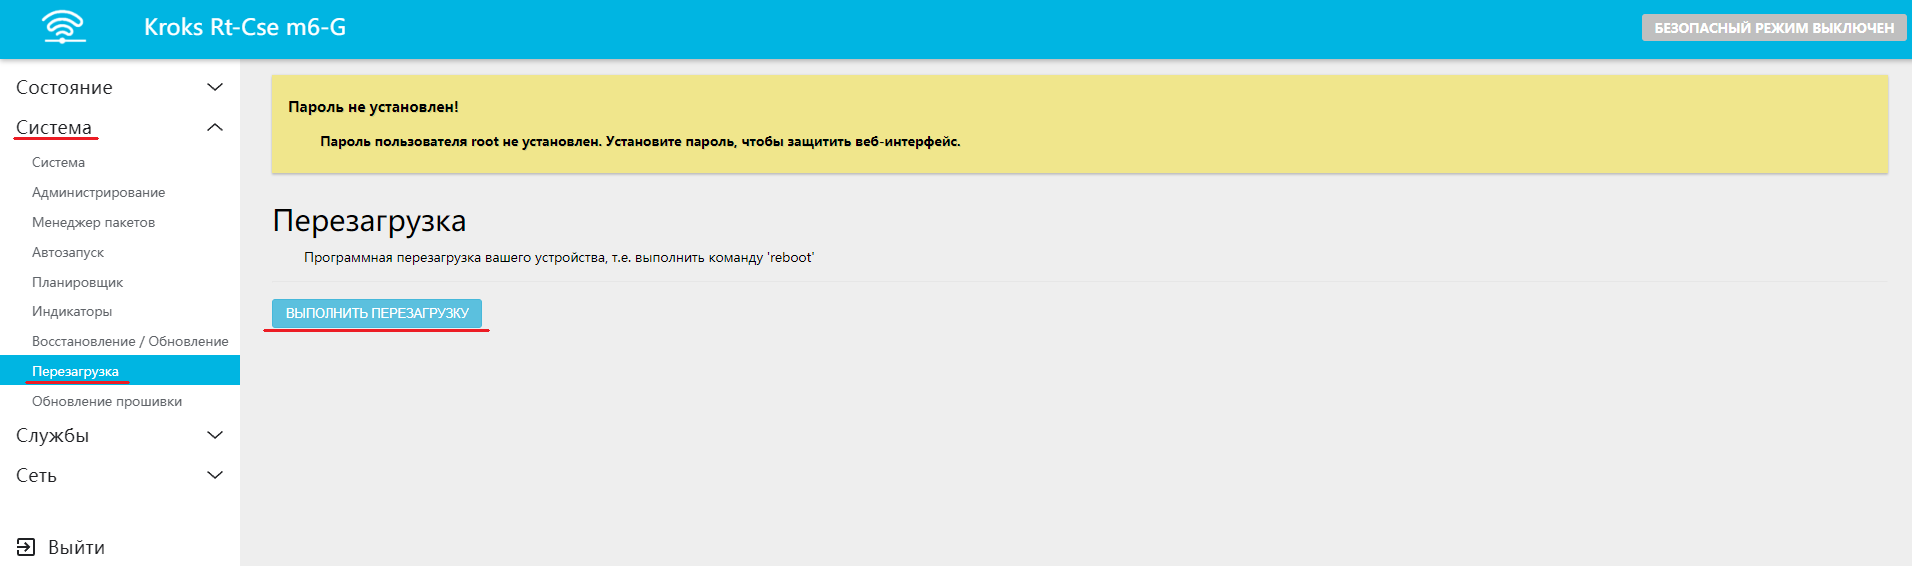Click the Безопасный режим выключен button
The width and height of the screenshot is (1912, 566).
click(x=1773, y=28)
